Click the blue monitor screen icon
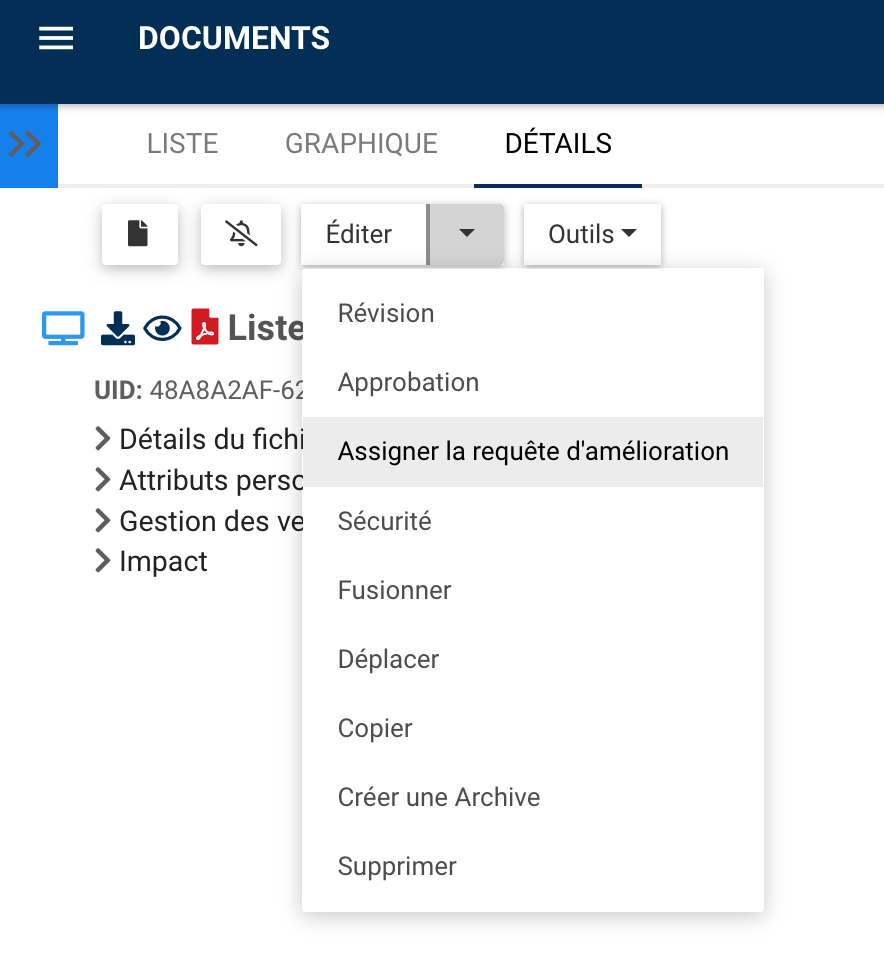The image size is (884, 970). pyautogui.click(x=63, y=328)
